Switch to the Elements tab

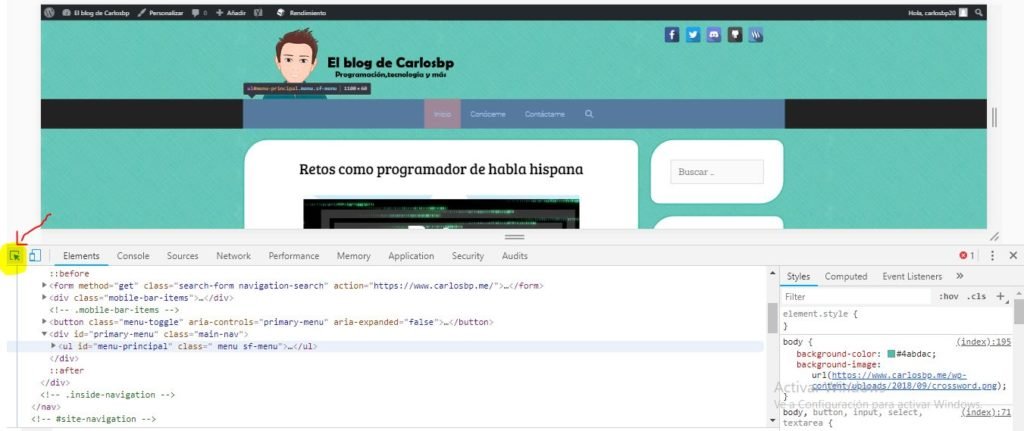(82, 256)
